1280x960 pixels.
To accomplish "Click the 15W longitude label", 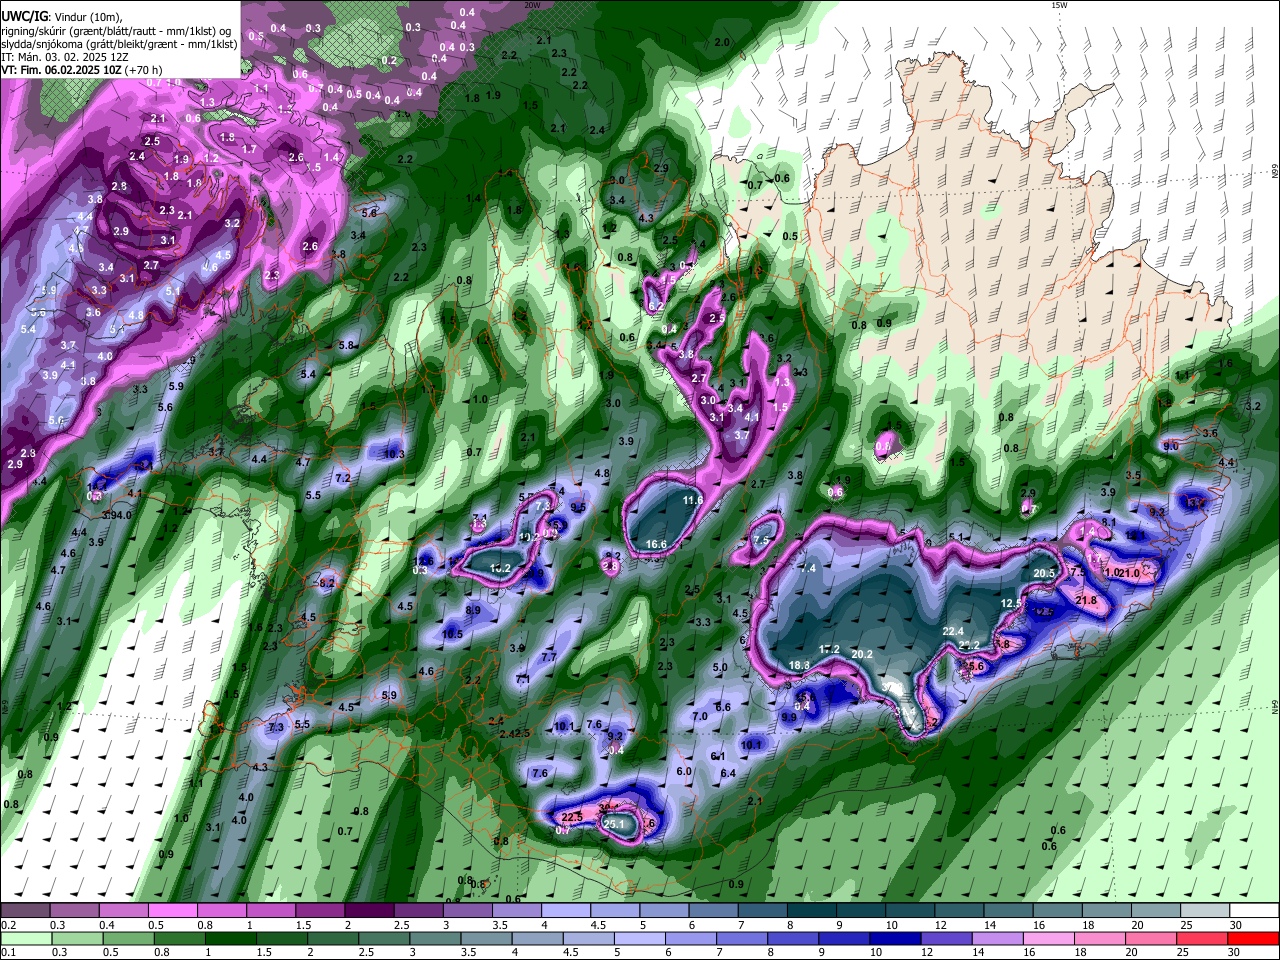I will (x=1059, y=5).
